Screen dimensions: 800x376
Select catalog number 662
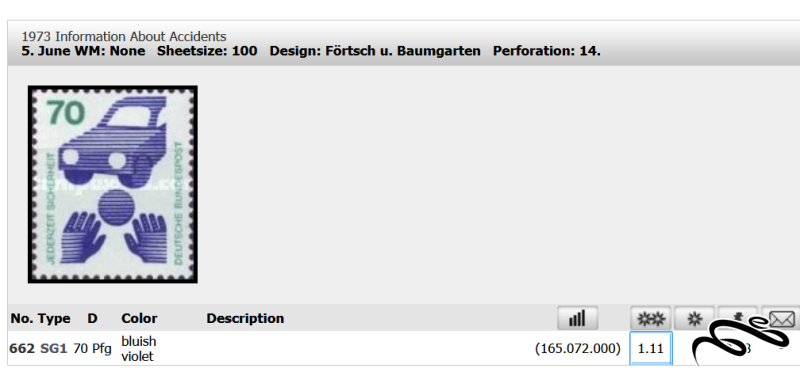[22, 349]
